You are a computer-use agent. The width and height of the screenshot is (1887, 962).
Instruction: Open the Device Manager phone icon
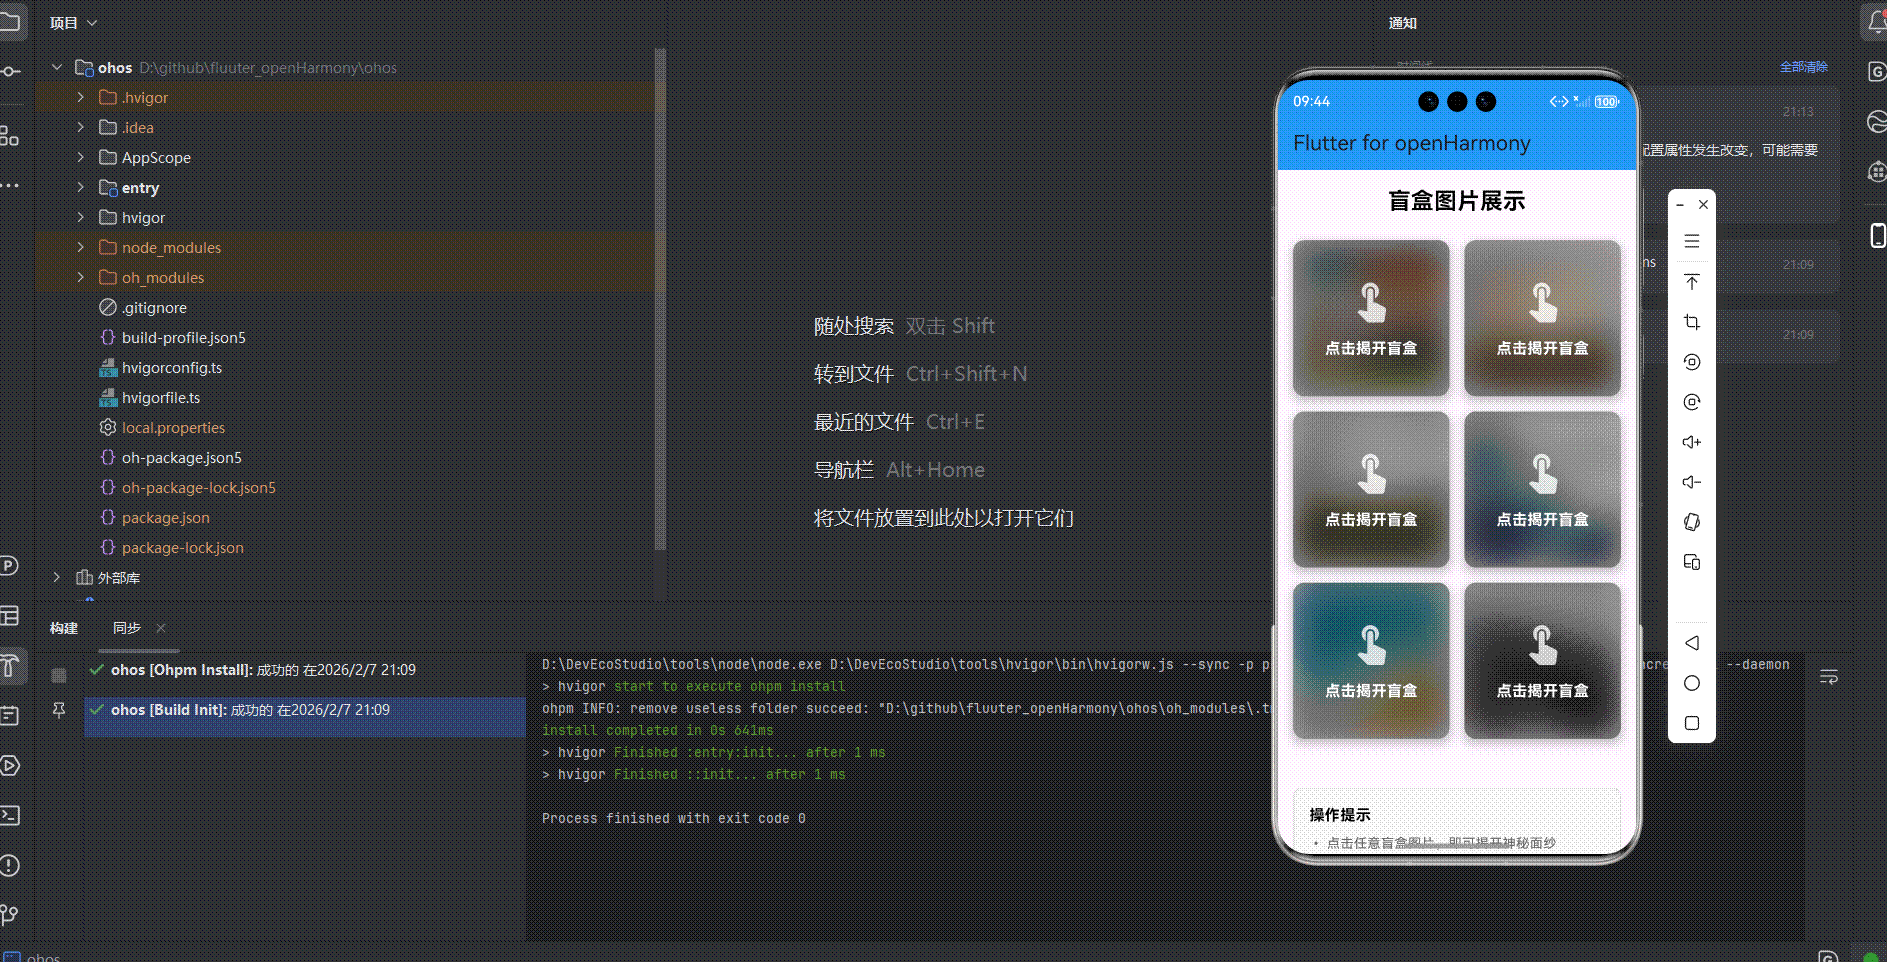pos(1877,235)
